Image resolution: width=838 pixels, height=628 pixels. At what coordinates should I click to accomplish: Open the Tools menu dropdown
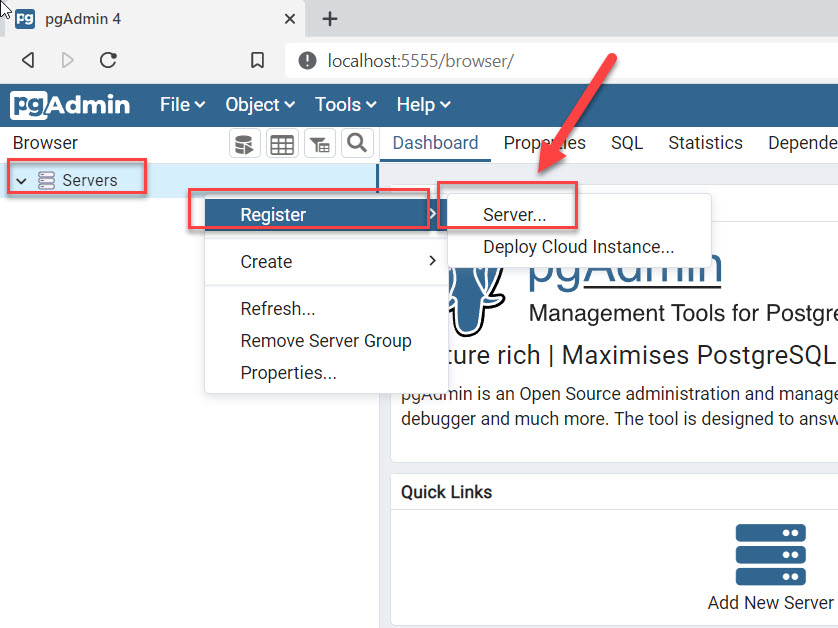345,105
